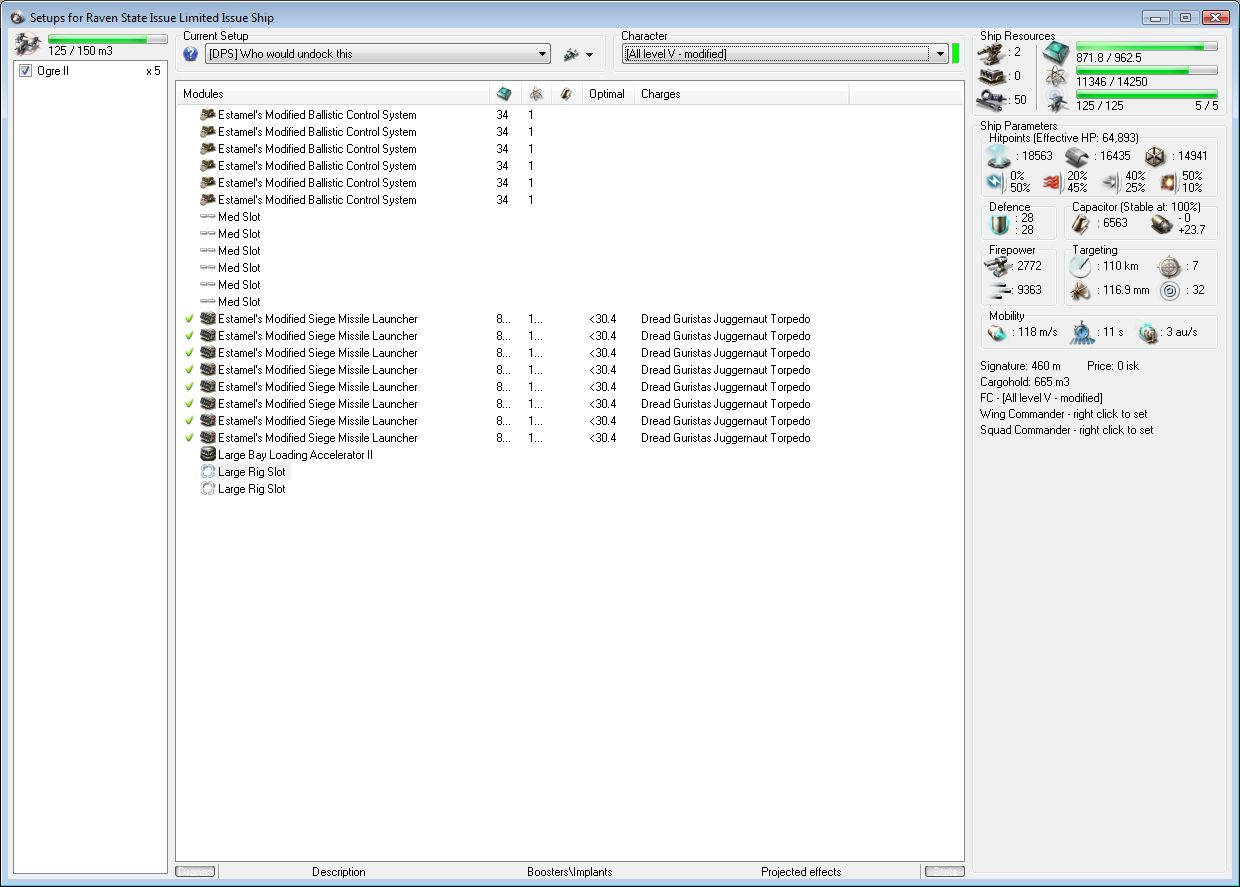Image resolution: width=1240 pixels, height=887 pixels.
Task: Click the drone bay icon above Ogre II
Action: point(28,44)
